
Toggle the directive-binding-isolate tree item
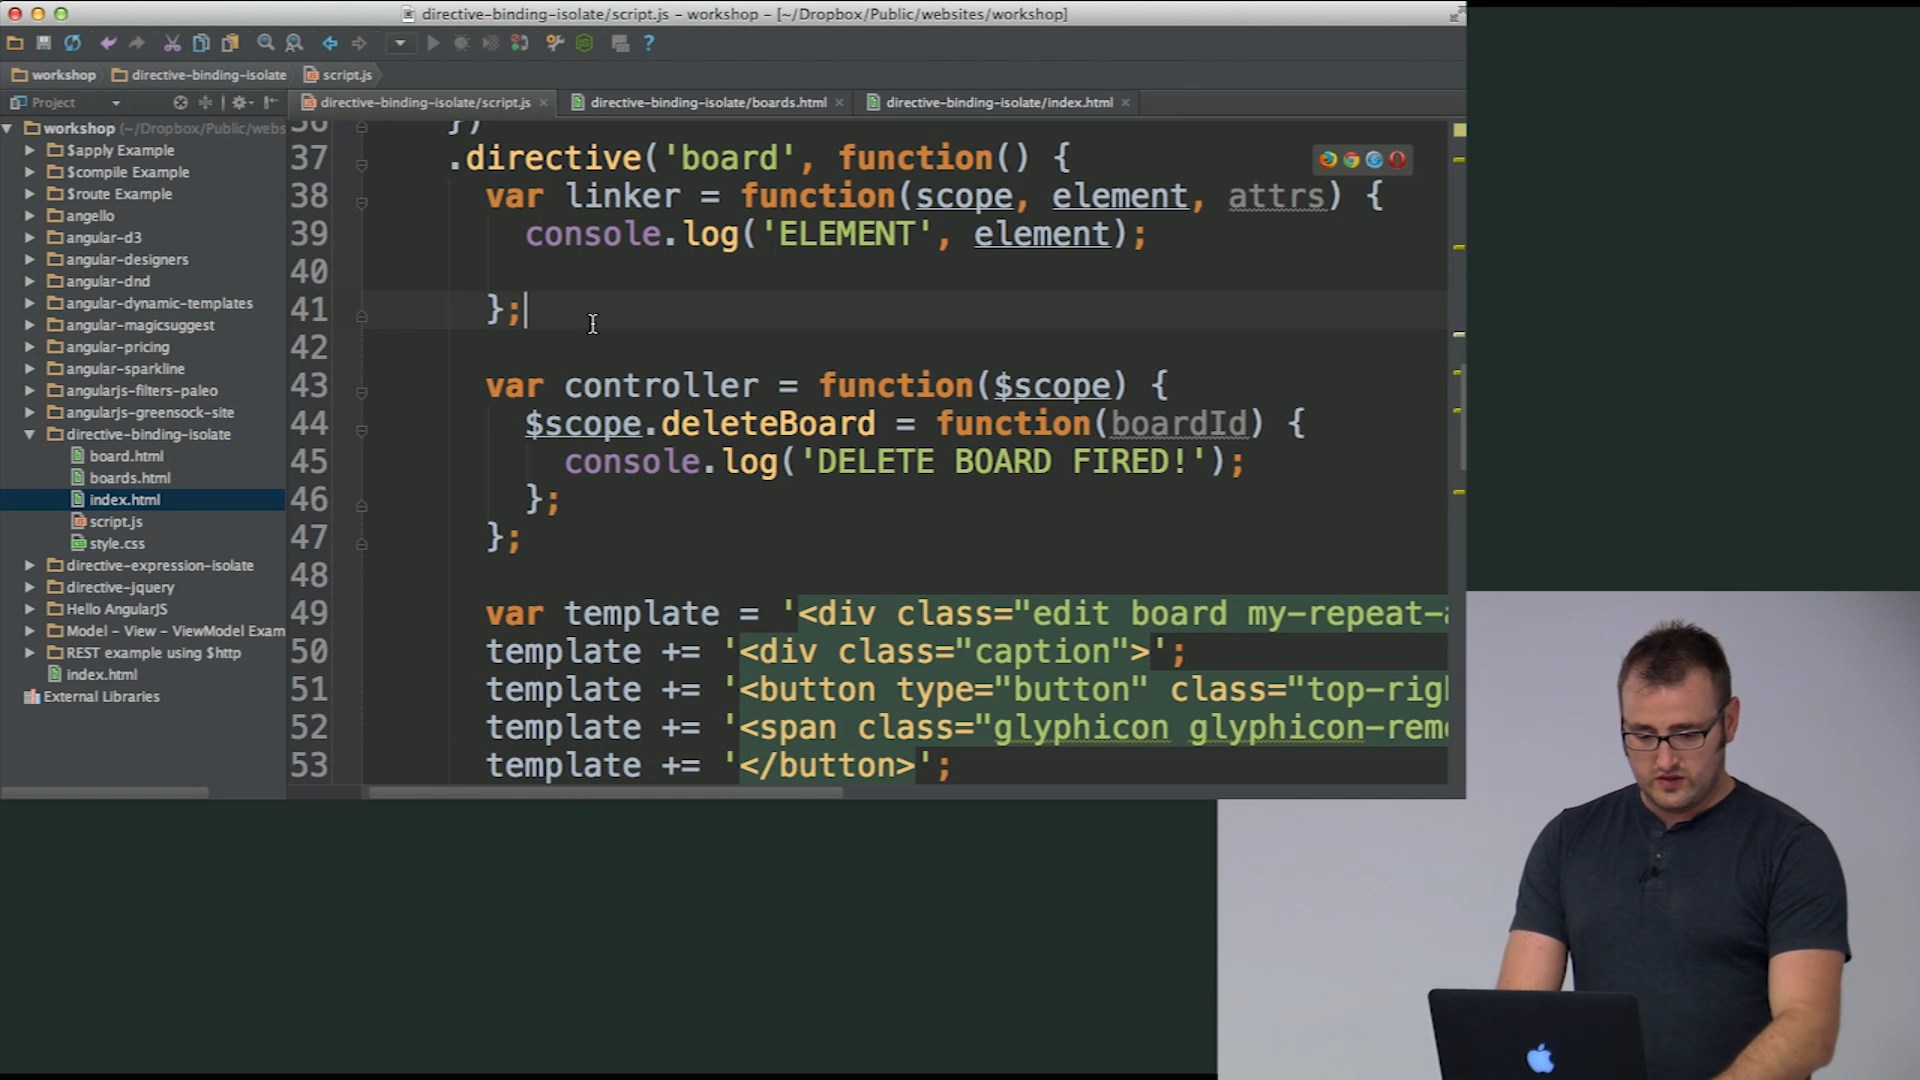29,433
